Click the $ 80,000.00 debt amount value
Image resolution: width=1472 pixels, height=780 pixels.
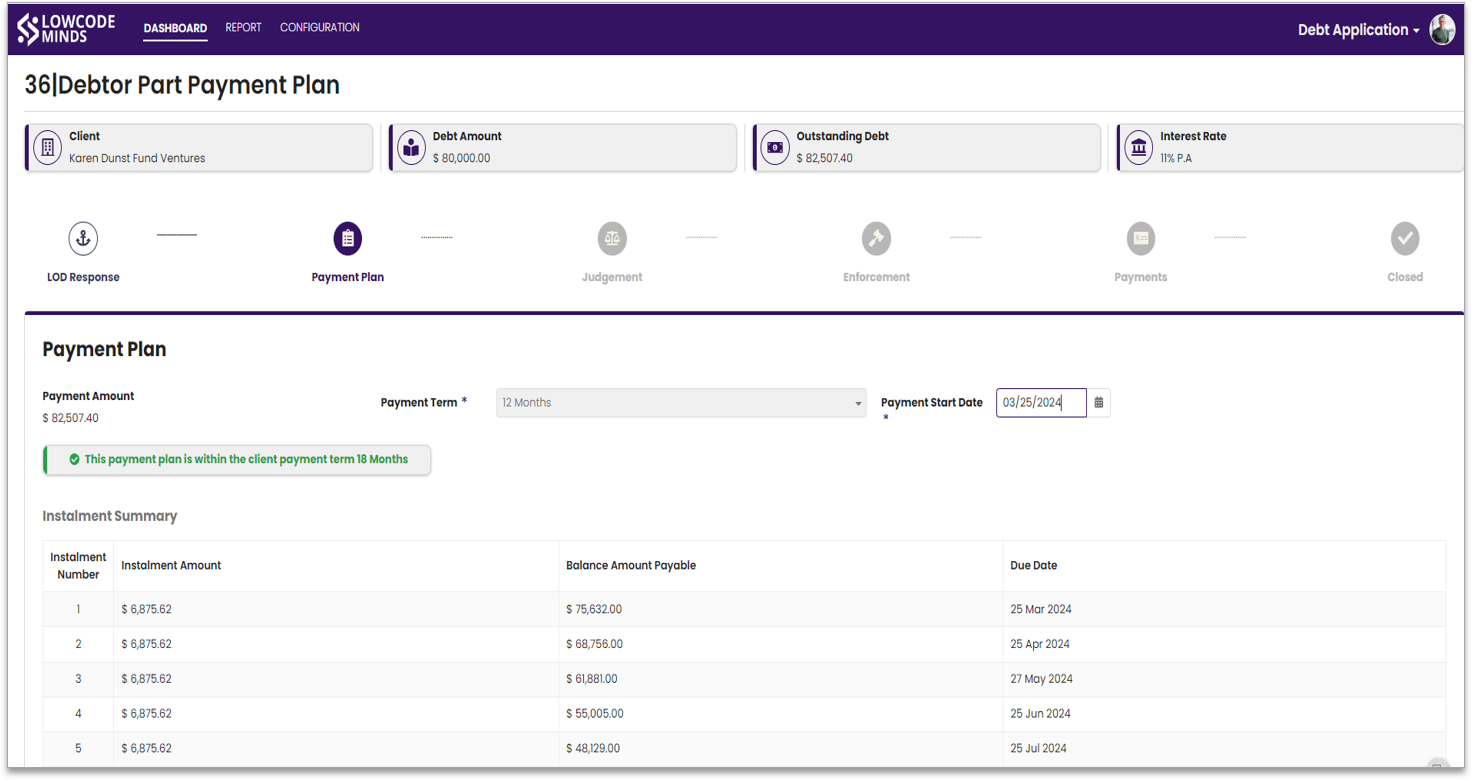pyautogui.click(x=461, y=158)
